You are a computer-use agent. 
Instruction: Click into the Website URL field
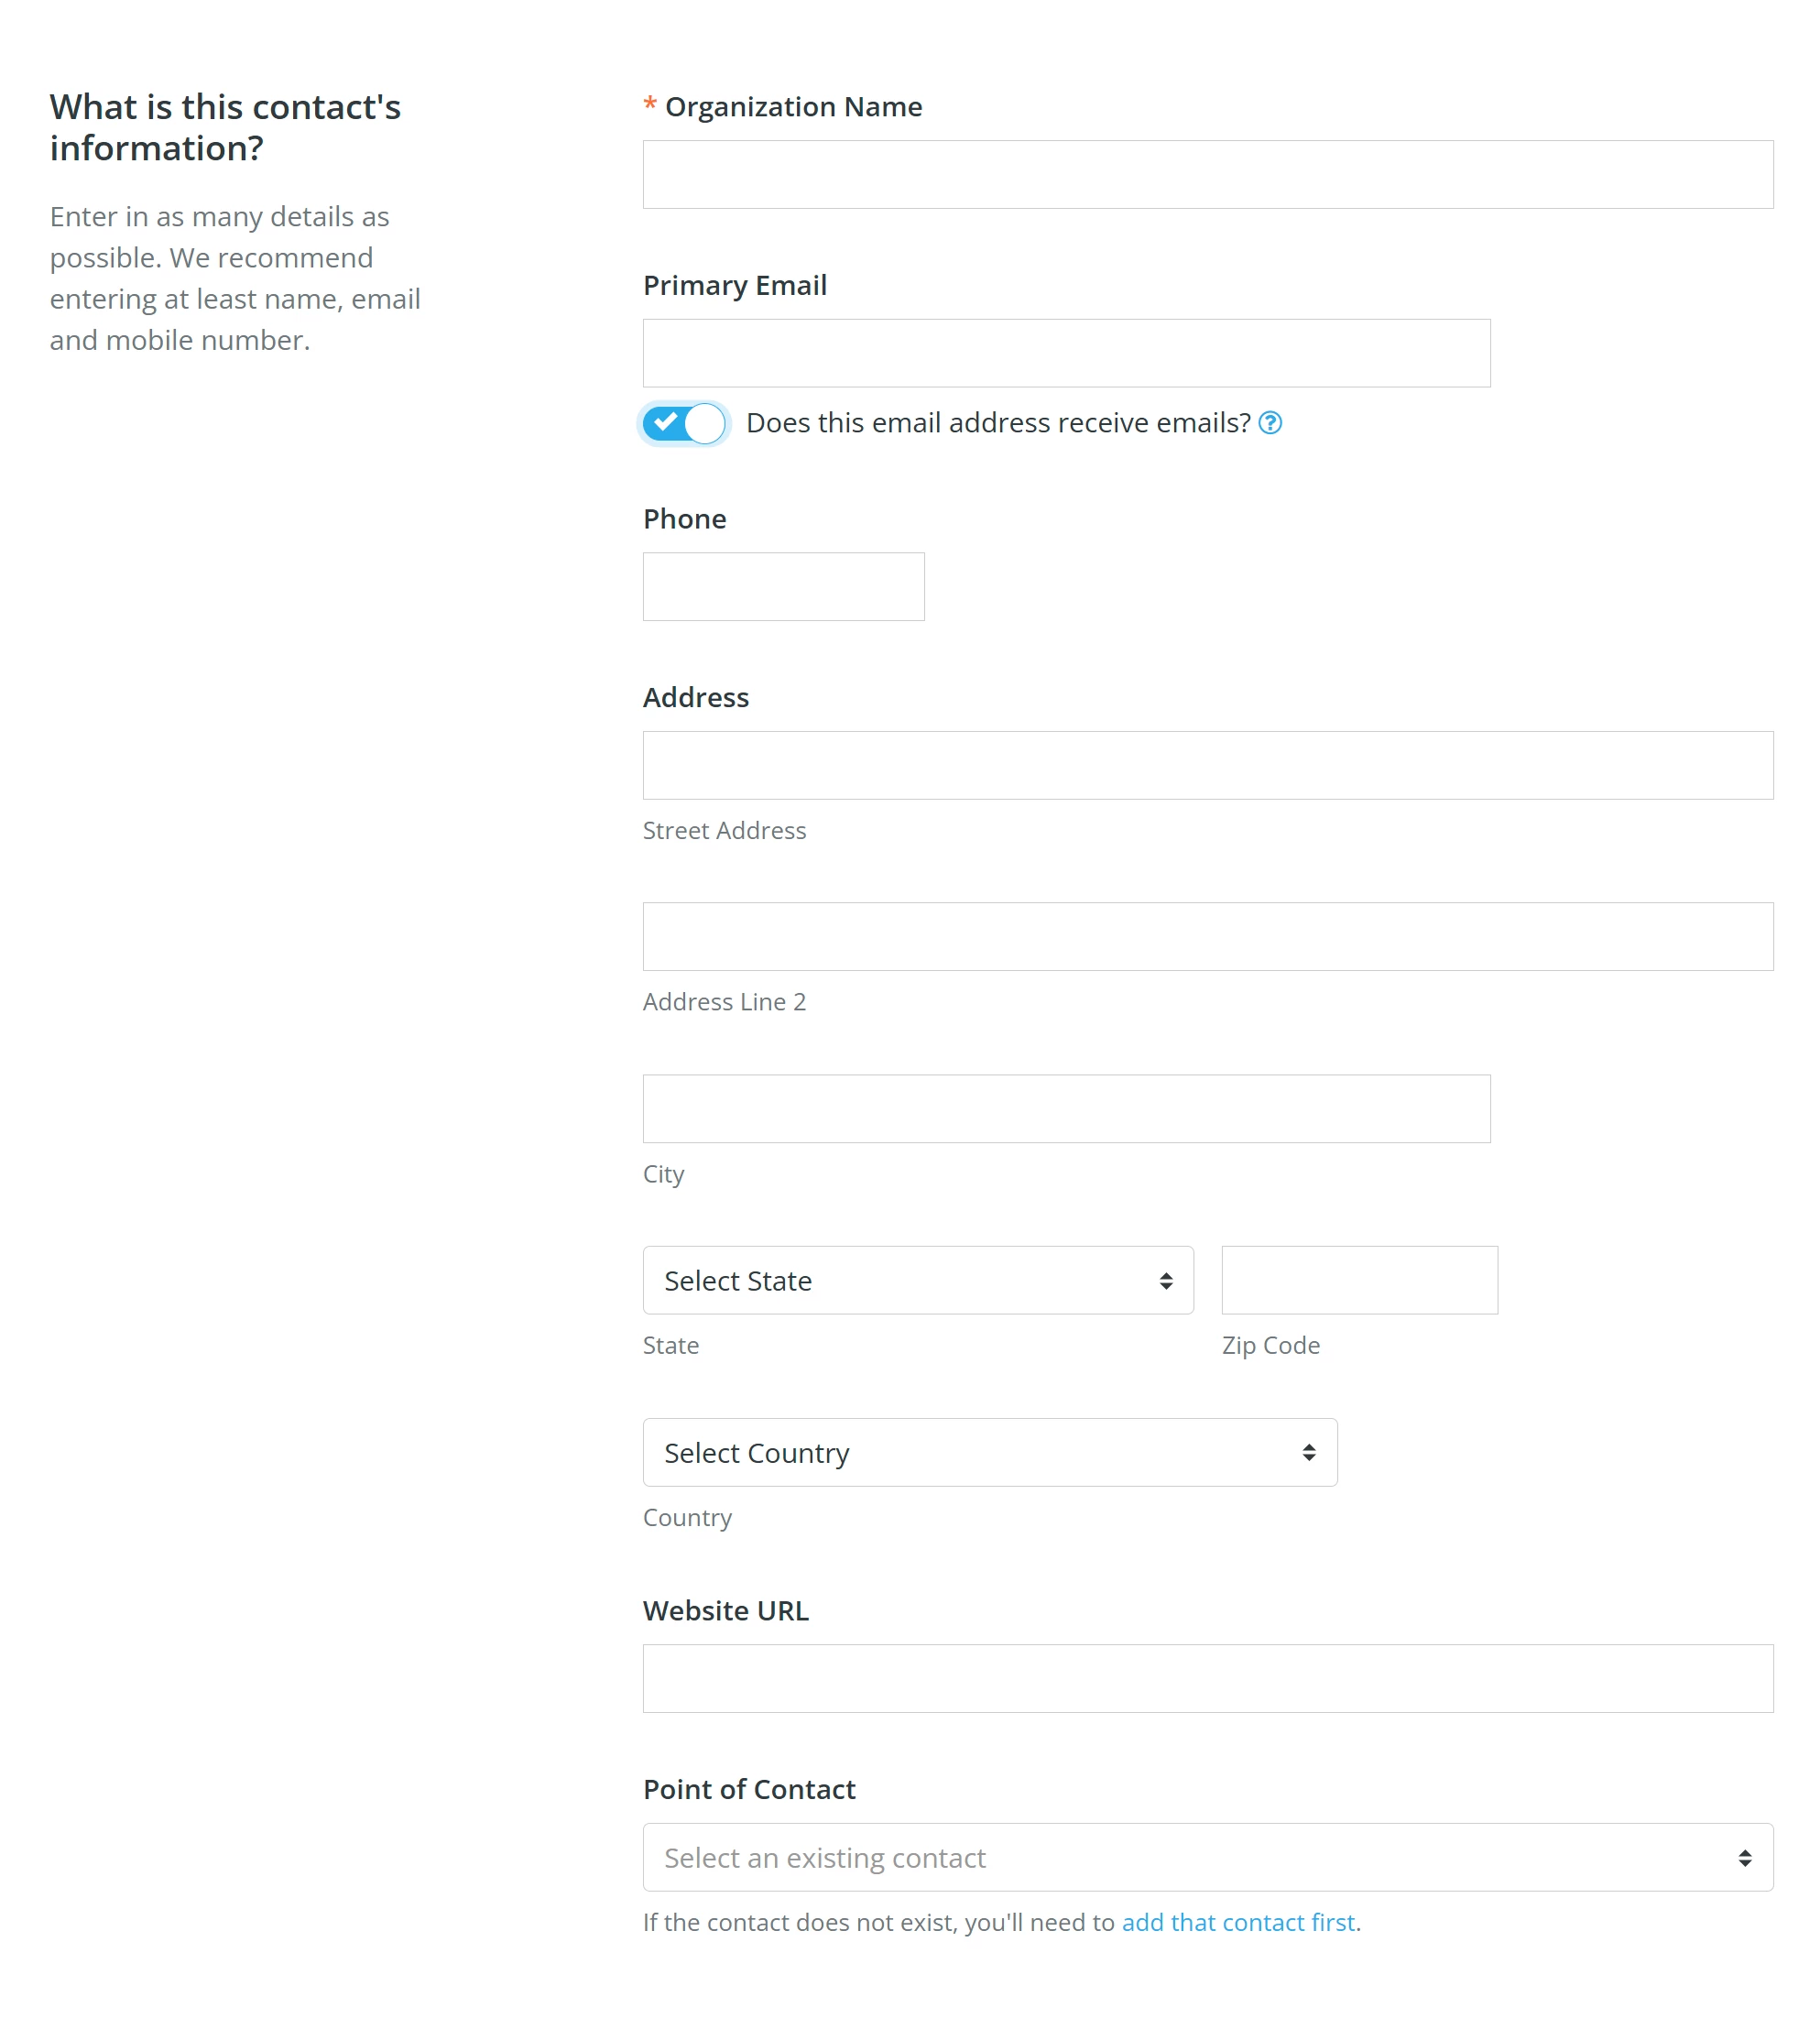(1206, 1678)
